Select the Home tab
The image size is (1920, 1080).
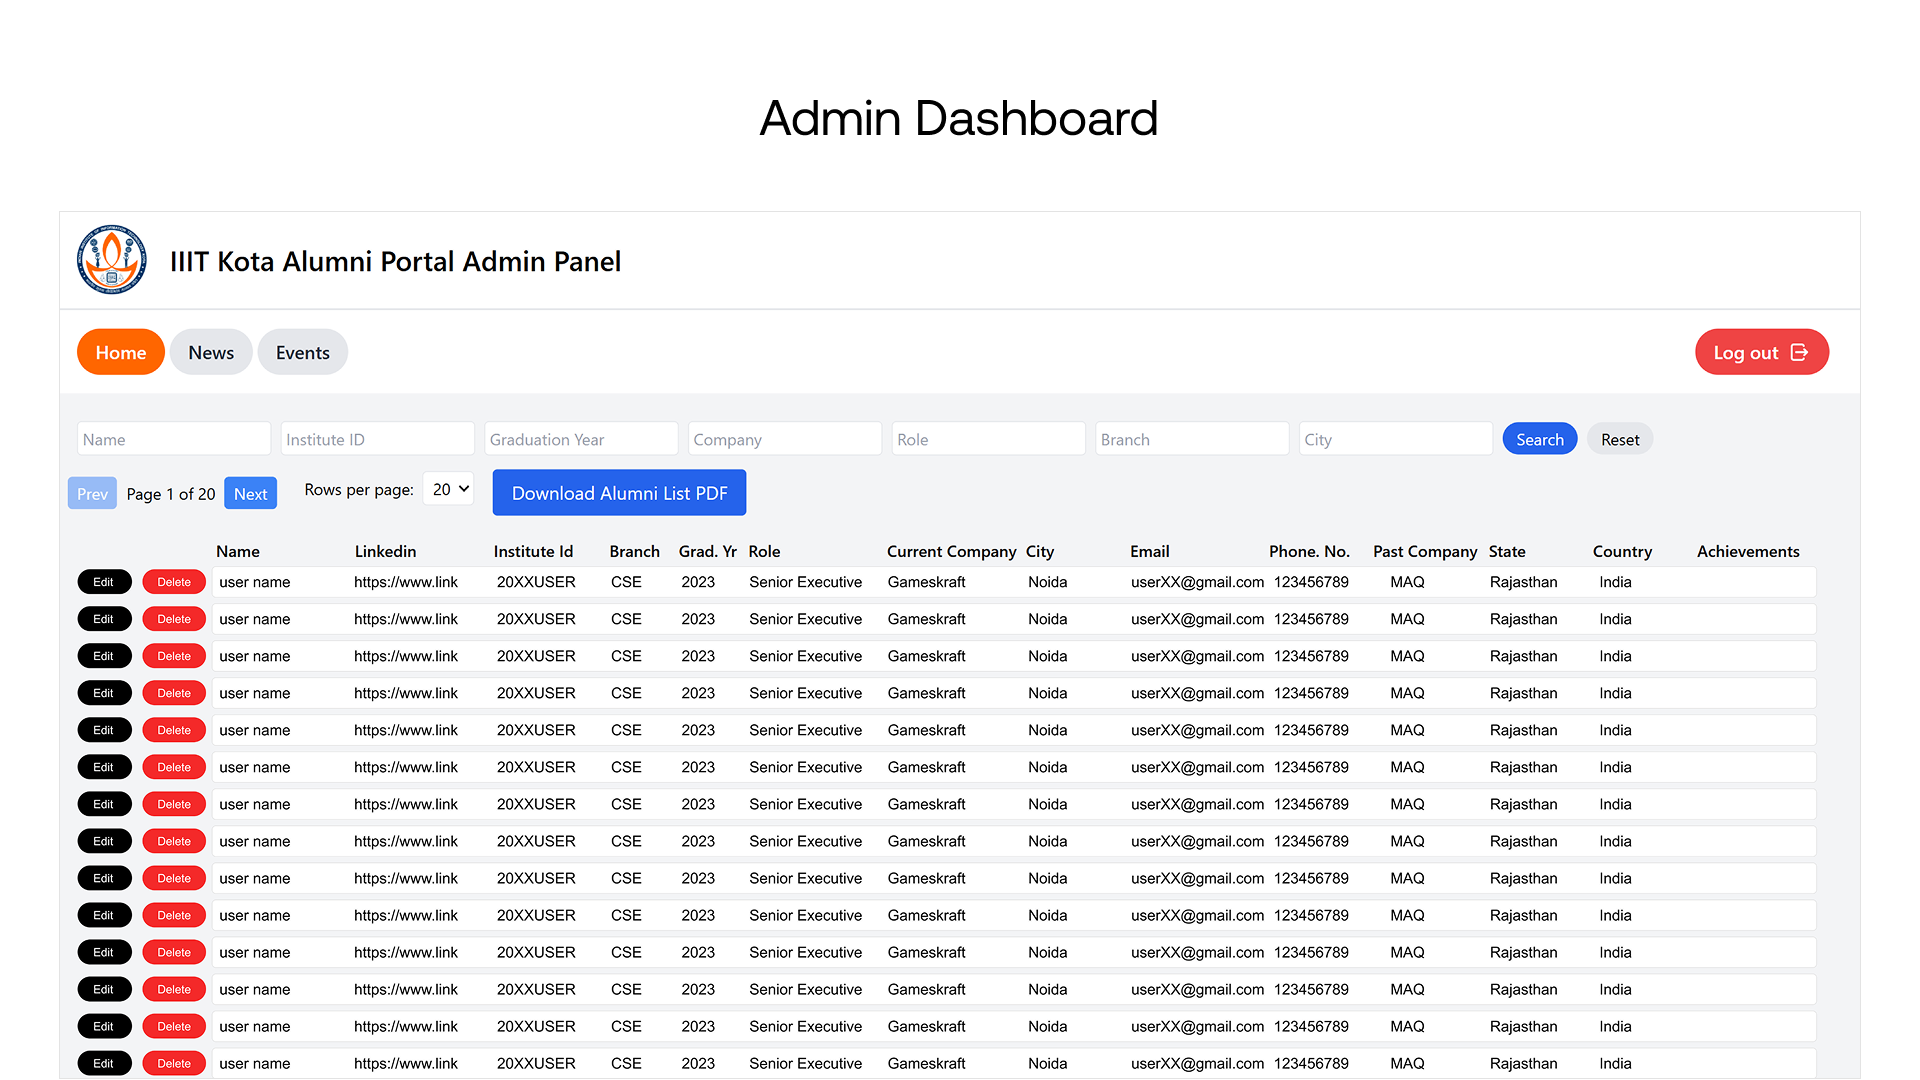point(120,352)
